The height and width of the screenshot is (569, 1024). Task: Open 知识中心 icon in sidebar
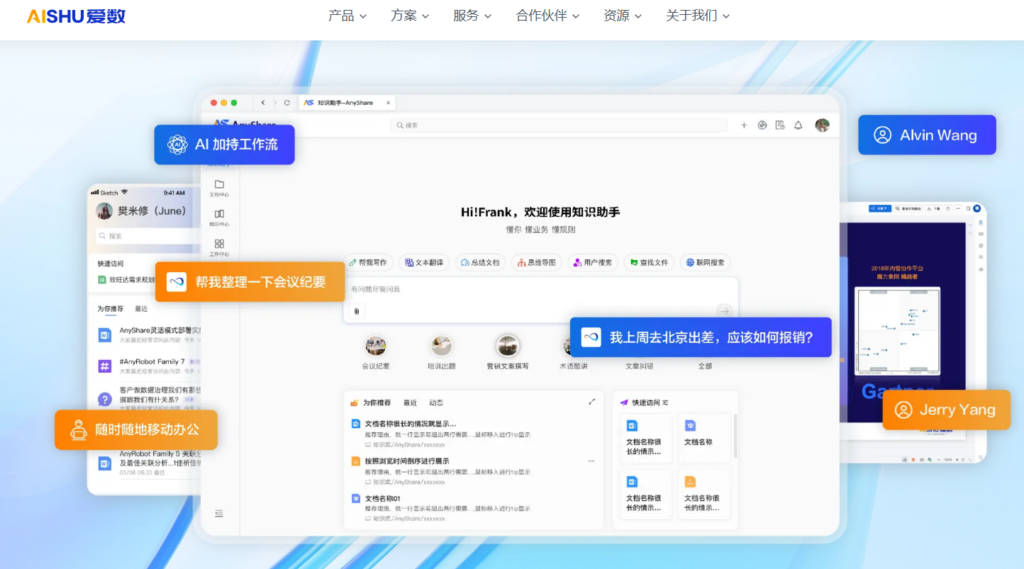(219, 218)
